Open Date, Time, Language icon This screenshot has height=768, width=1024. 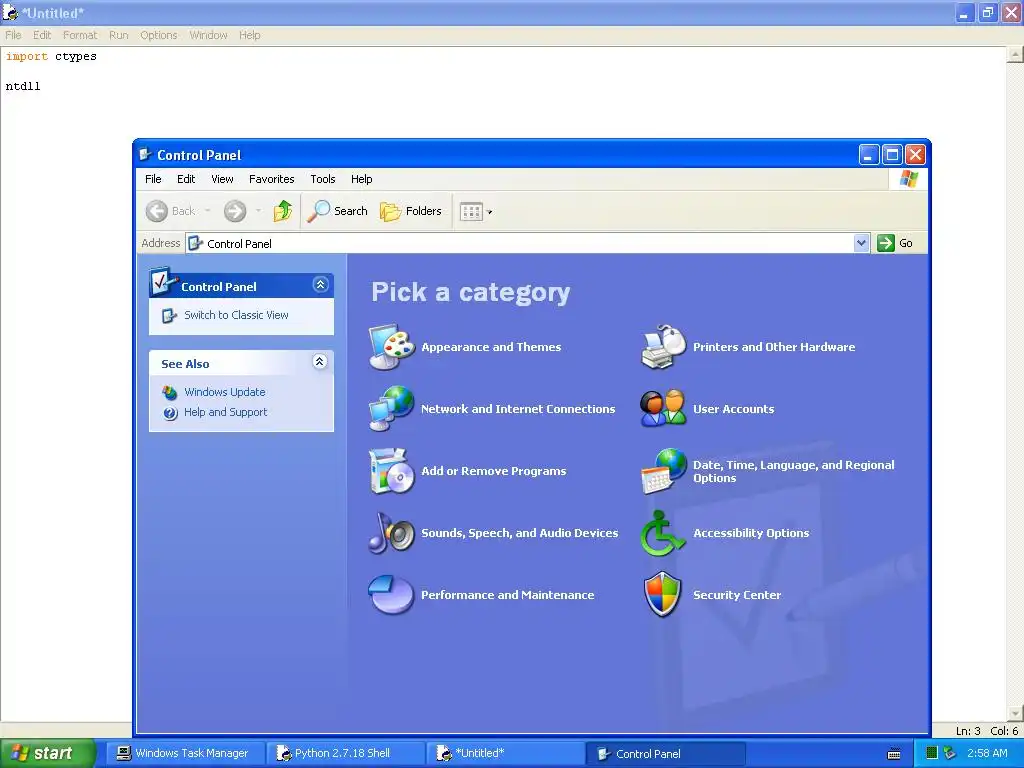pyautogui.click(x=663, y=471)
